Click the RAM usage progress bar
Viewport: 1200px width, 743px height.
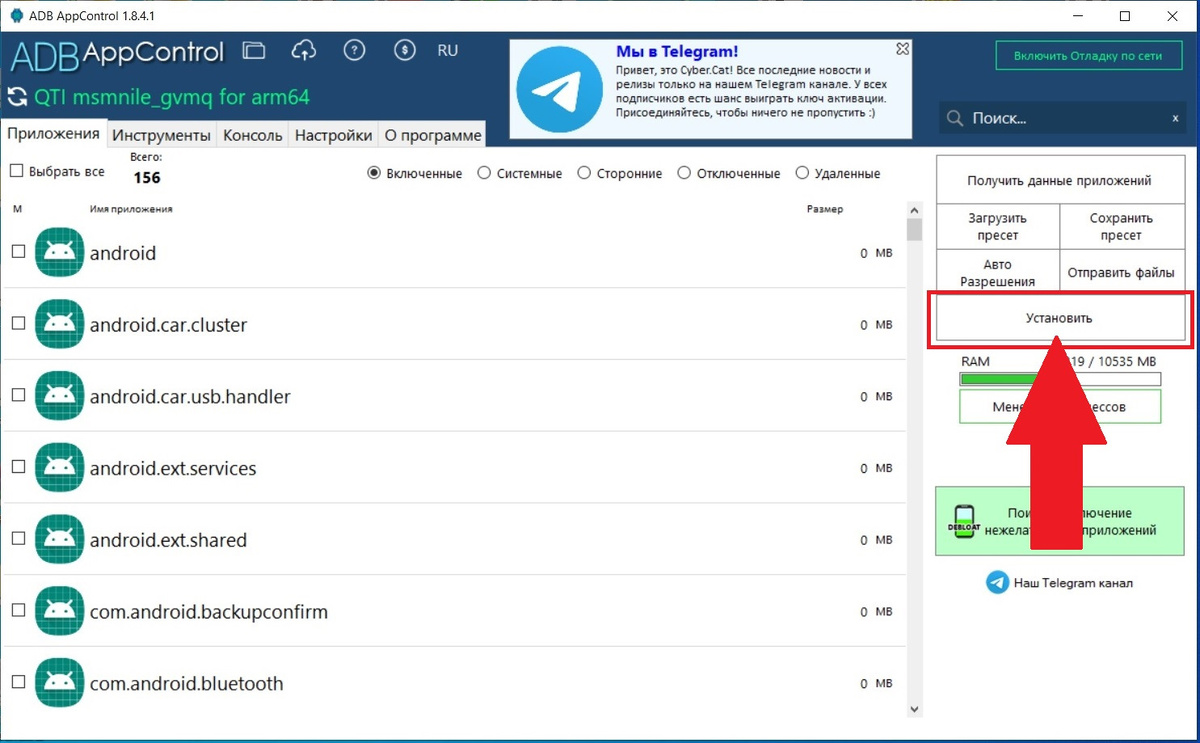coord(1060,379)
